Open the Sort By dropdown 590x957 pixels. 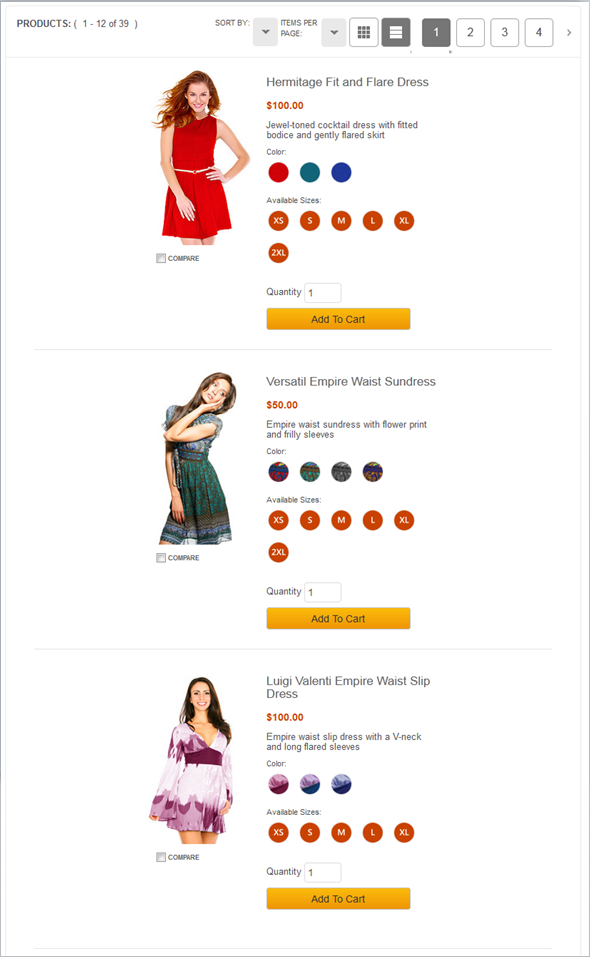[x=265, y=32]
